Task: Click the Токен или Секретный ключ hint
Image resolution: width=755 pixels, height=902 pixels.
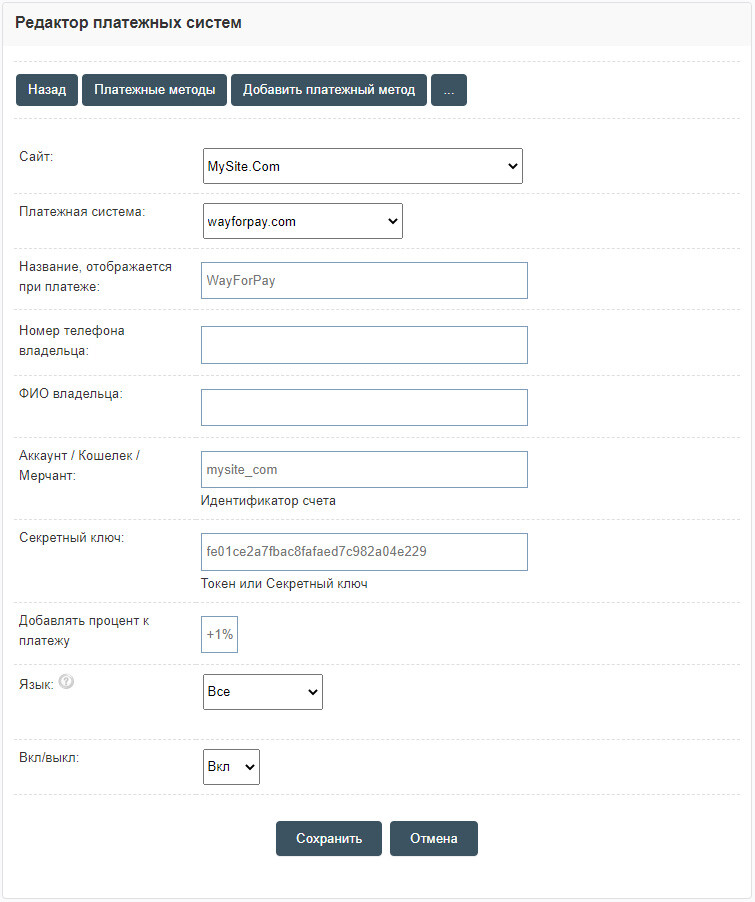Action: [284, 584]
